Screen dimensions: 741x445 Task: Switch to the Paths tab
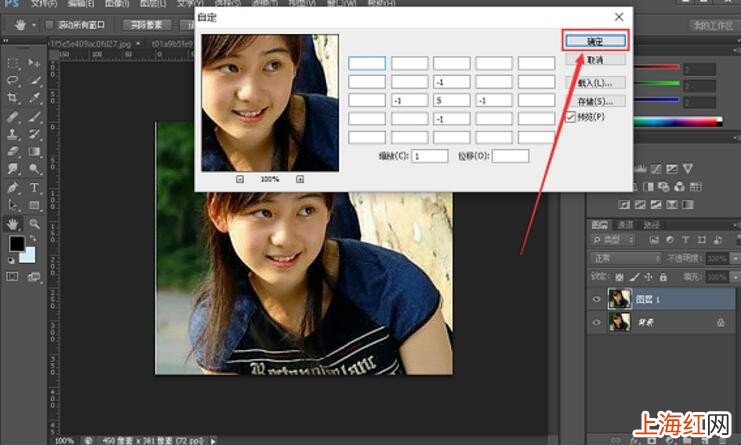[x=651, y=225]
